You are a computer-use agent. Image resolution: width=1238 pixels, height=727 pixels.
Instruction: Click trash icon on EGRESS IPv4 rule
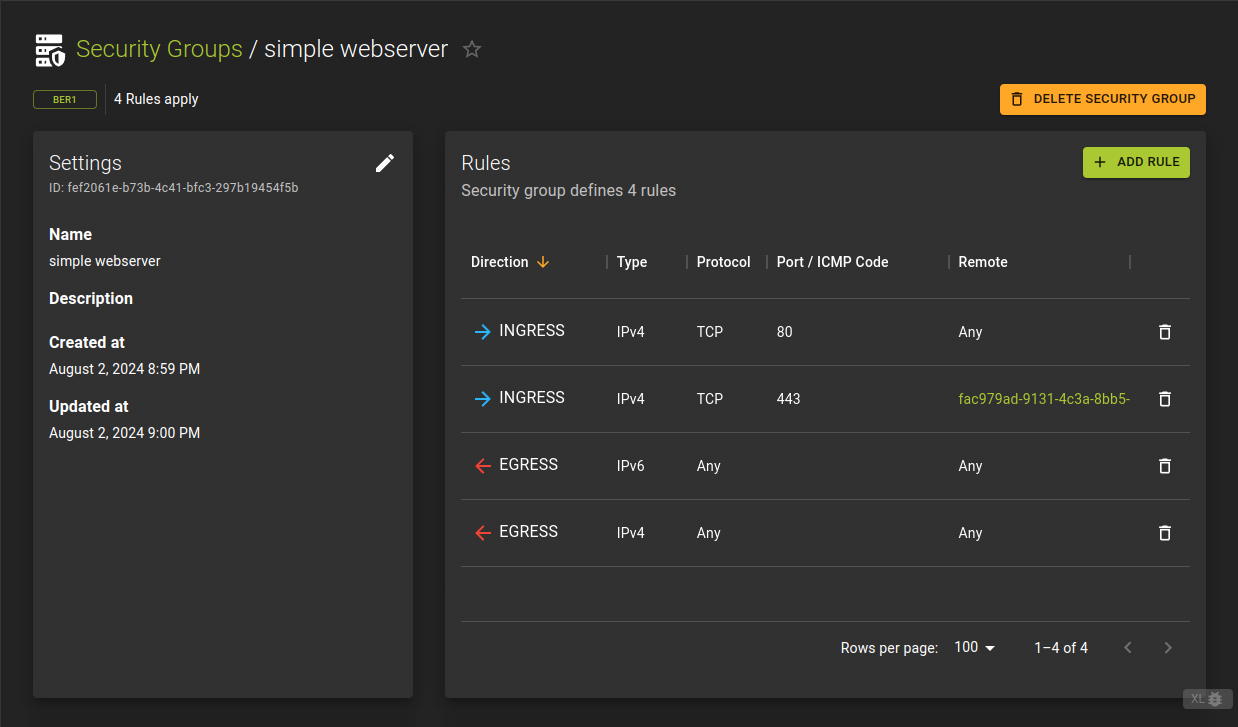coord(1164,533)
